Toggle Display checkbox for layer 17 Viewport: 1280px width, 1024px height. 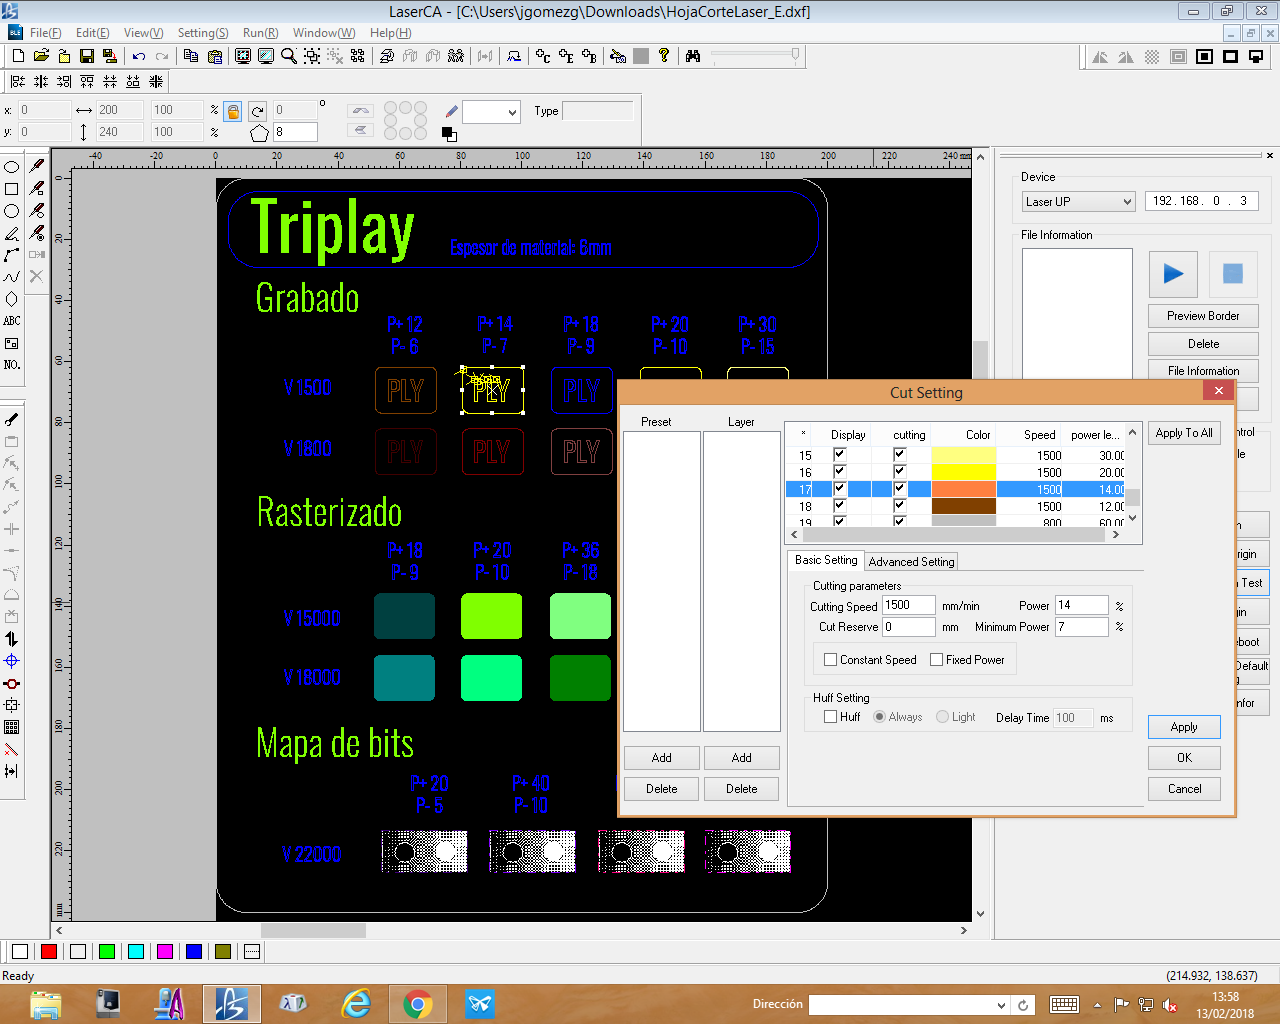[839, 488]
